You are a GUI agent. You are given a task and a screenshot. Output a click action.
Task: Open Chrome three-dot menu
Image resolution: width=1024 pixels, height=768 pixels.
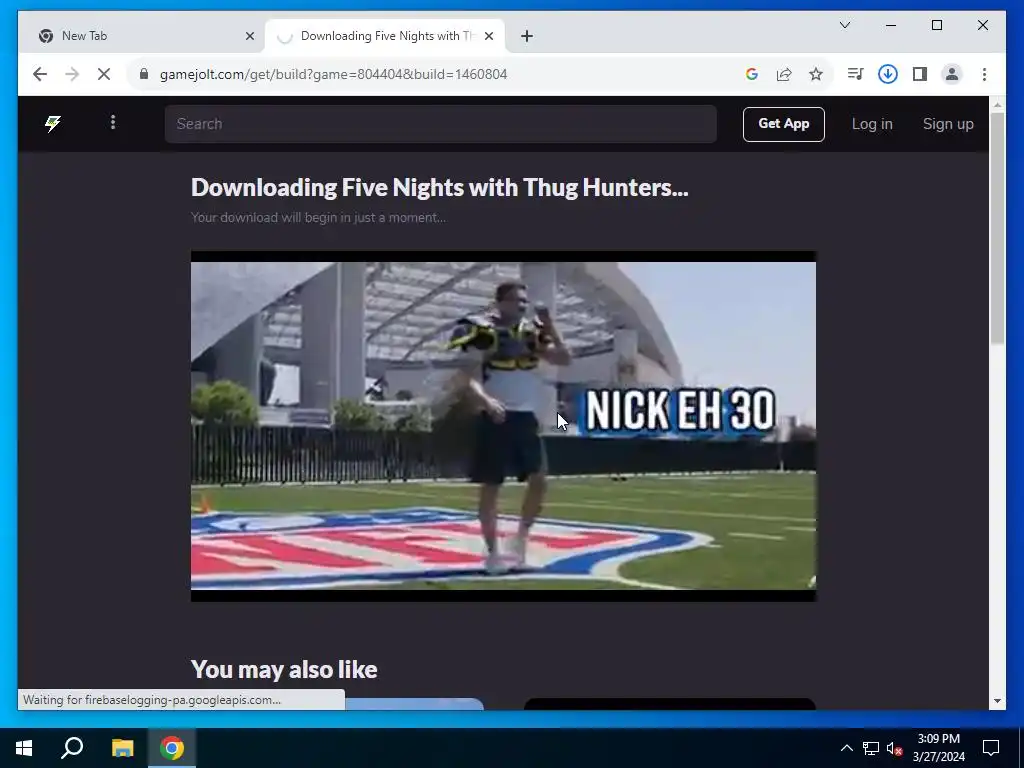(x=984, y=74)
